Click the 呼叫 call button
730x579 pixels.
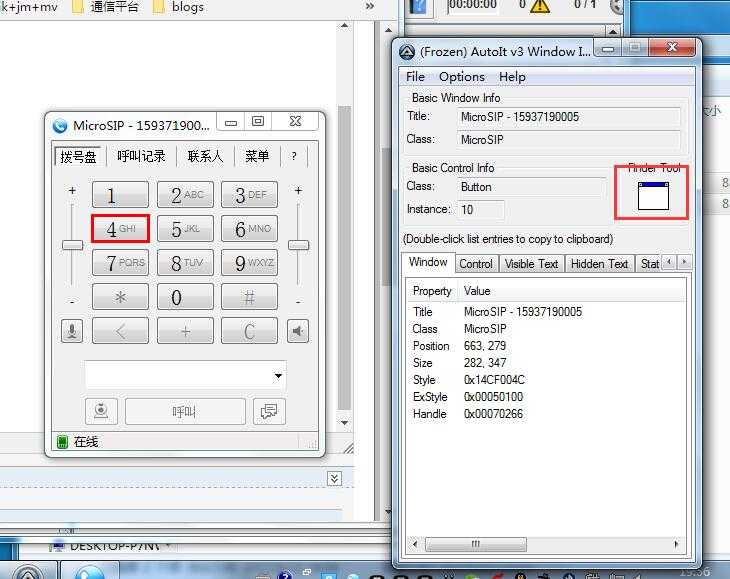click(x=185, y=411)
